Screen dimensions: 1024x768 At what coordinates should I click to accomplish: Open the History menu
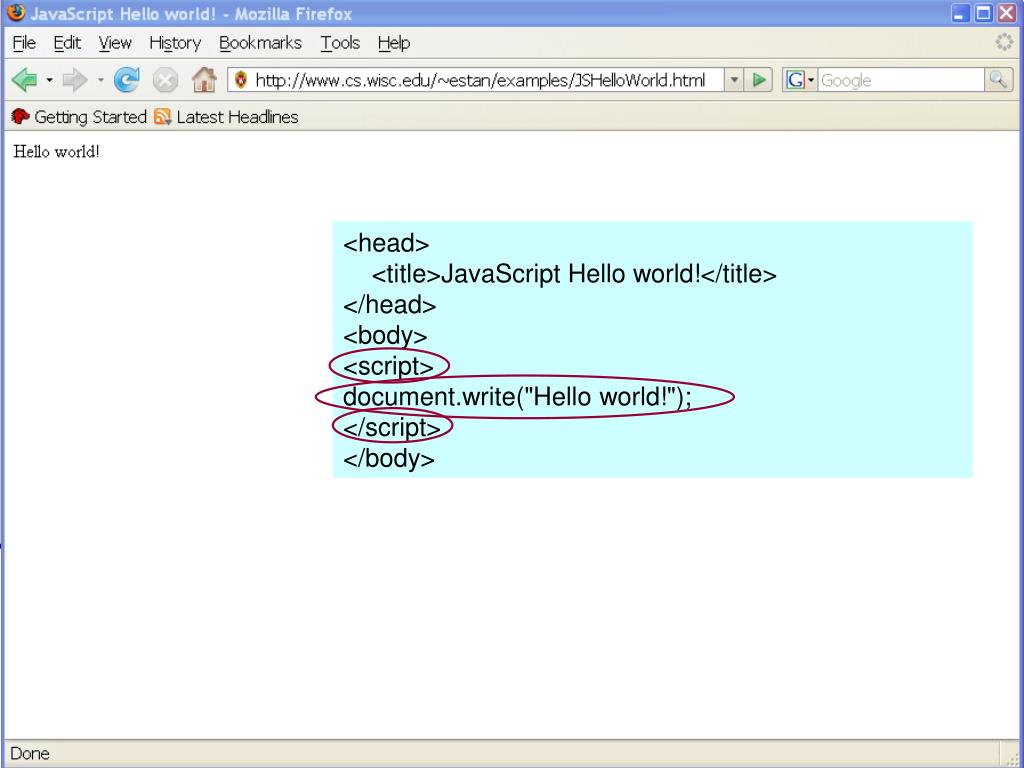pyautogui.click(x=175, y=43)
